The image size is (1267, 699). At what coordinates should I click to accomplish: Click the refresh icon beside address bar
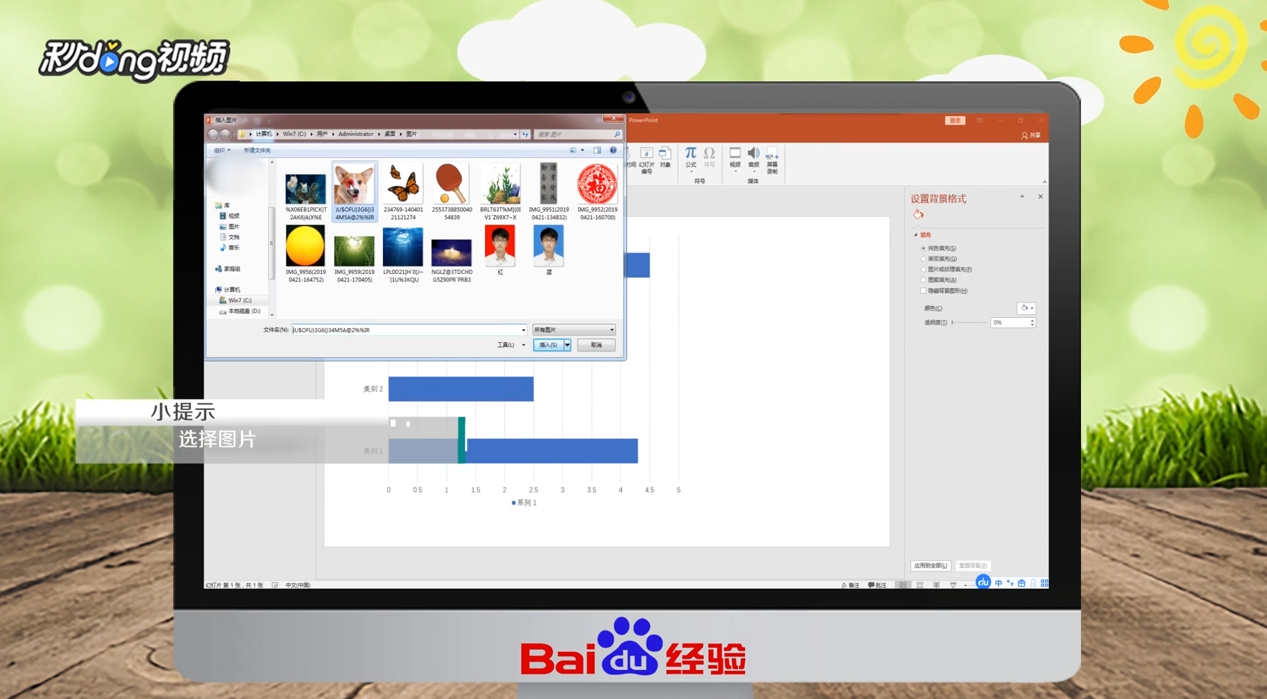(x=525, y=134)
